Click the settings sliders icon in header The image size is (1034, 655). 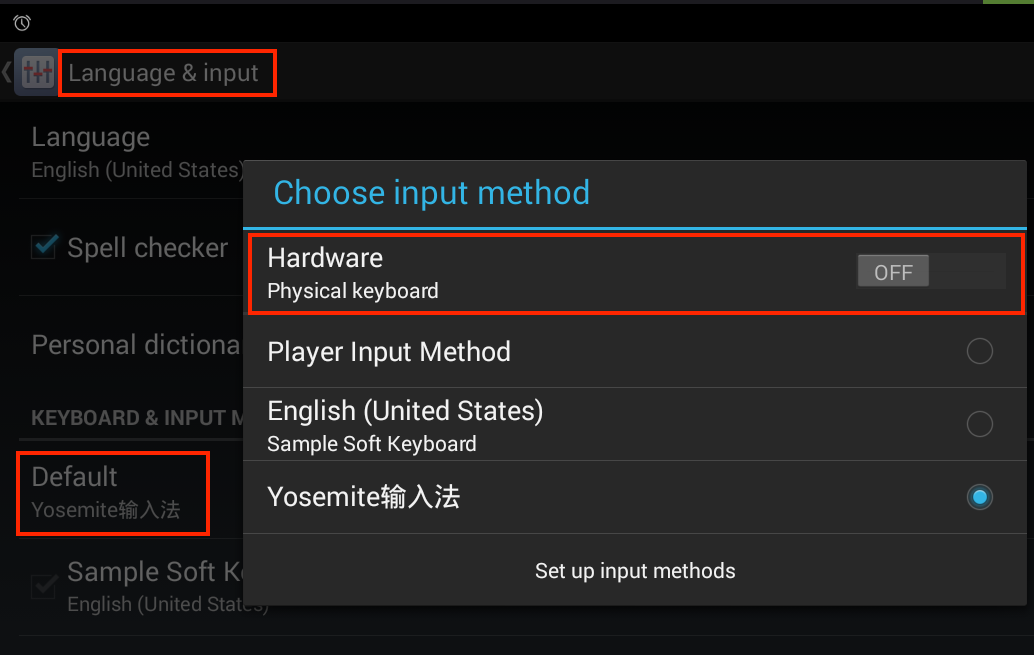coord(37,72)
